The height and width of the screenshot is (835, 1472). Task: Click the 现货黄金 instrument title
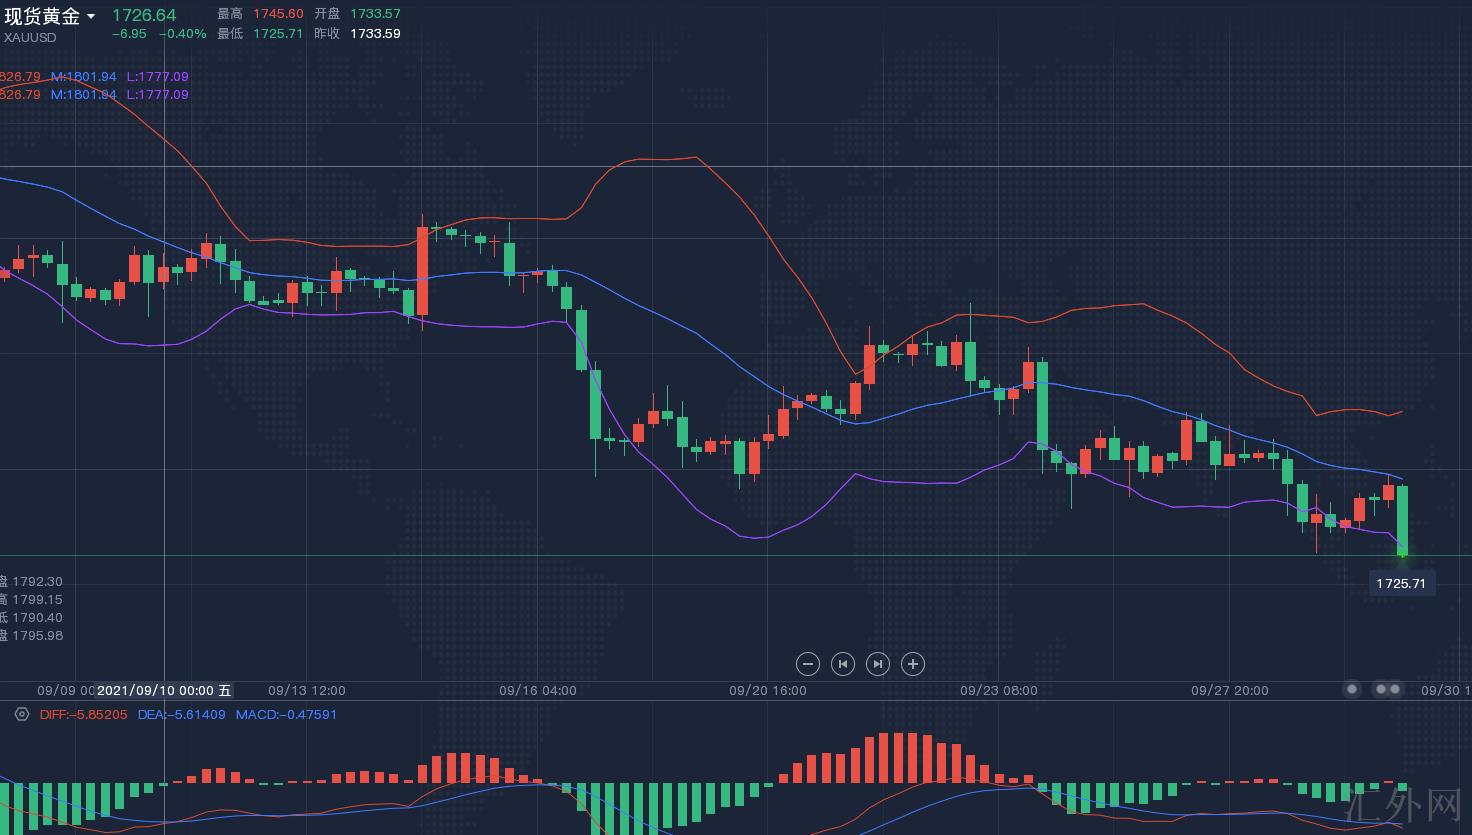[x=42, y=16]
